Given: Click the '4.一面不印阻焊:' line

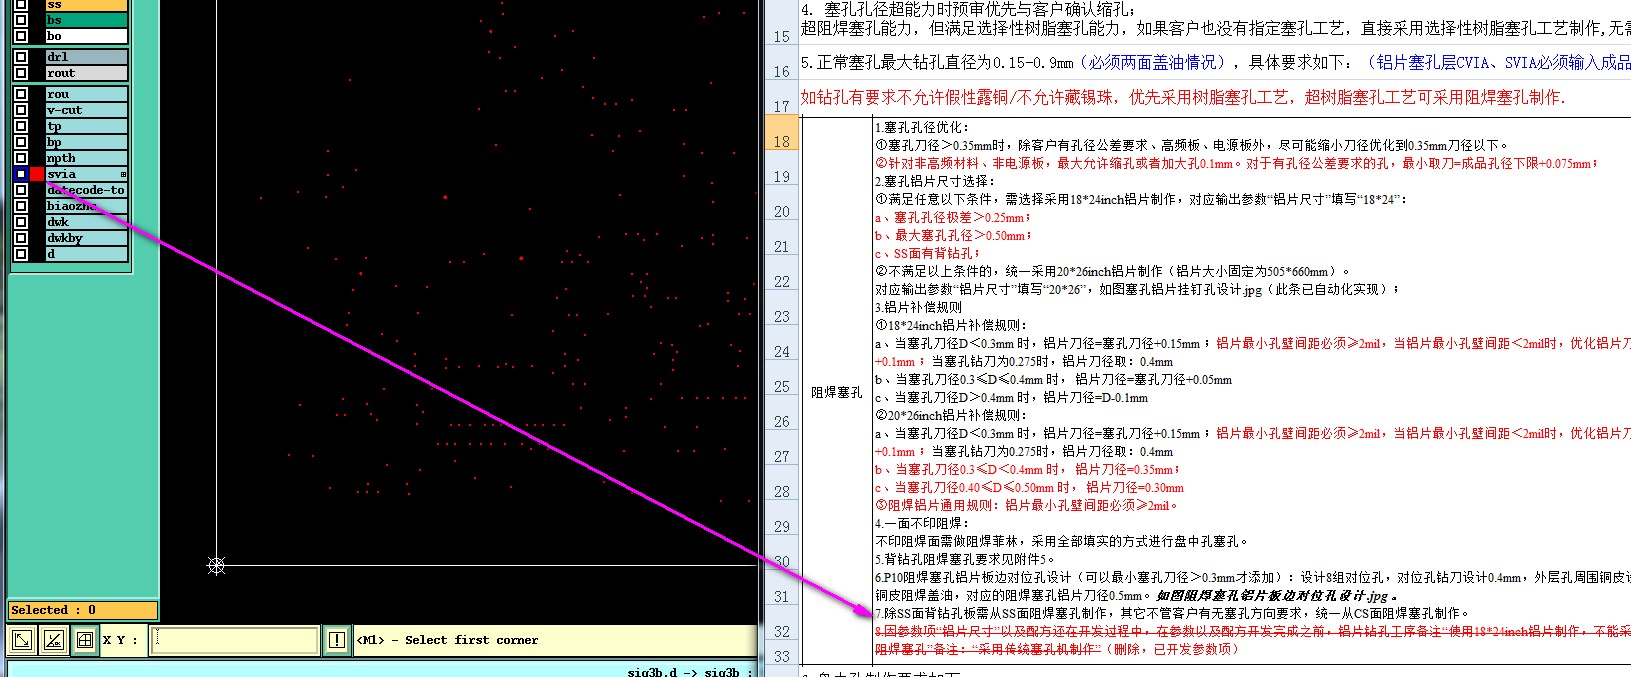Looking at the screenshot, I should [922, 523].
